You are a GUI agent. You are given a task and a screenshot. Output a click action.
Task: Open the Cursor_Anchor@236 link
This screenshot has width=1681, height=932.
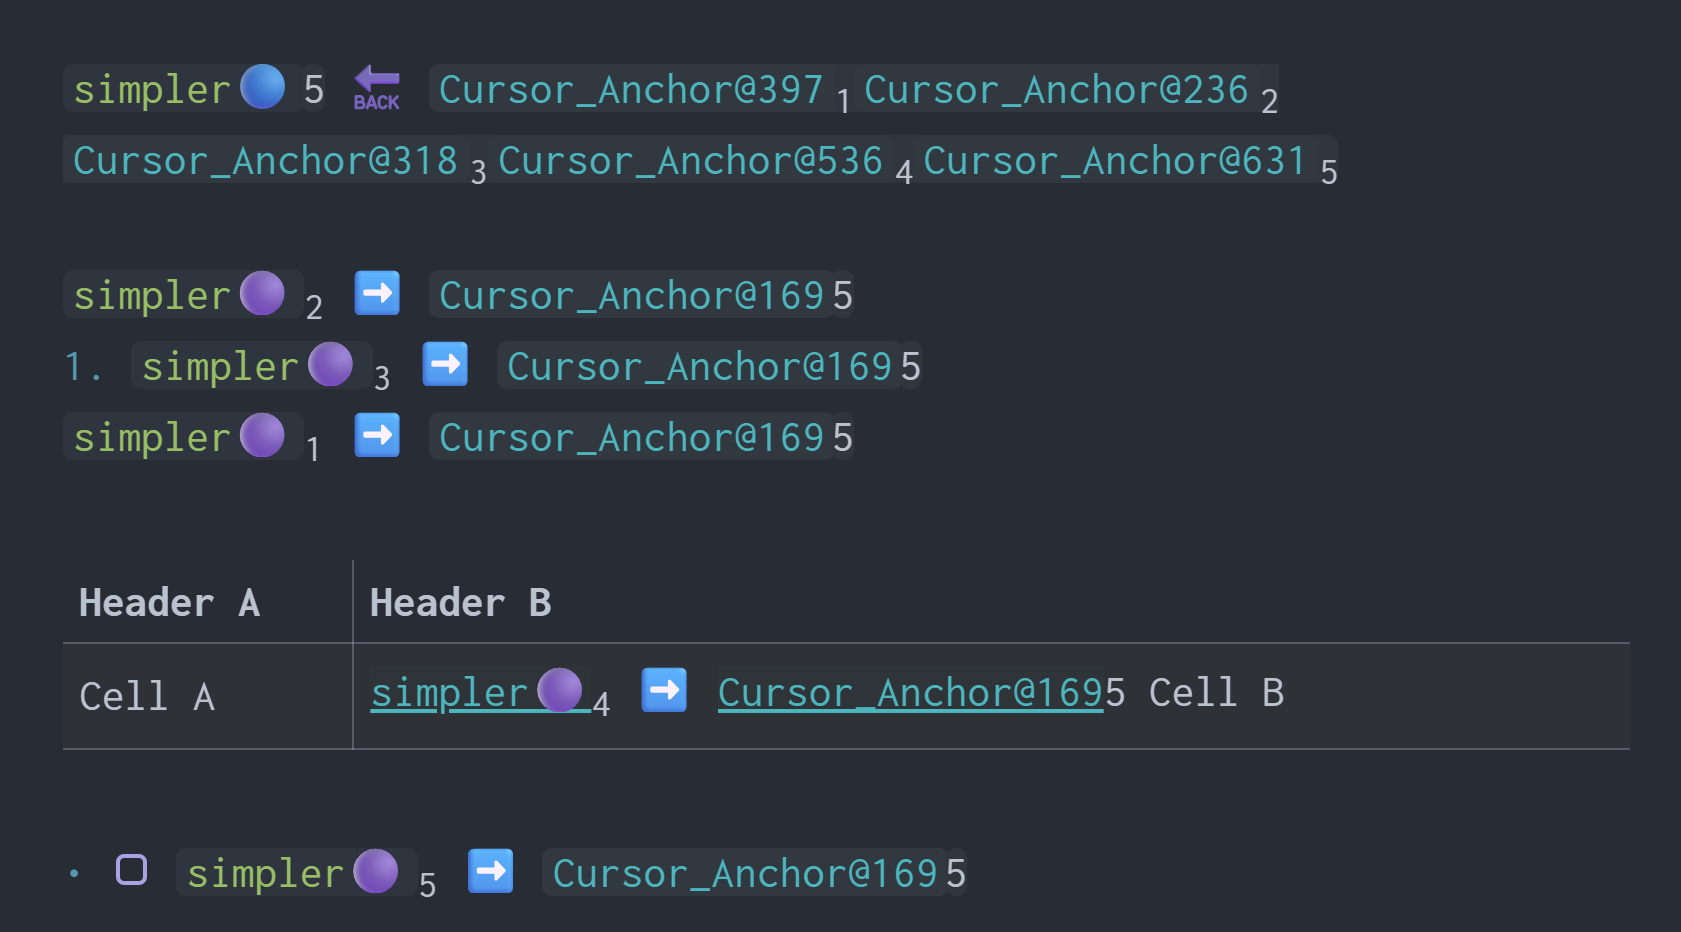[x=1056, y=90]
